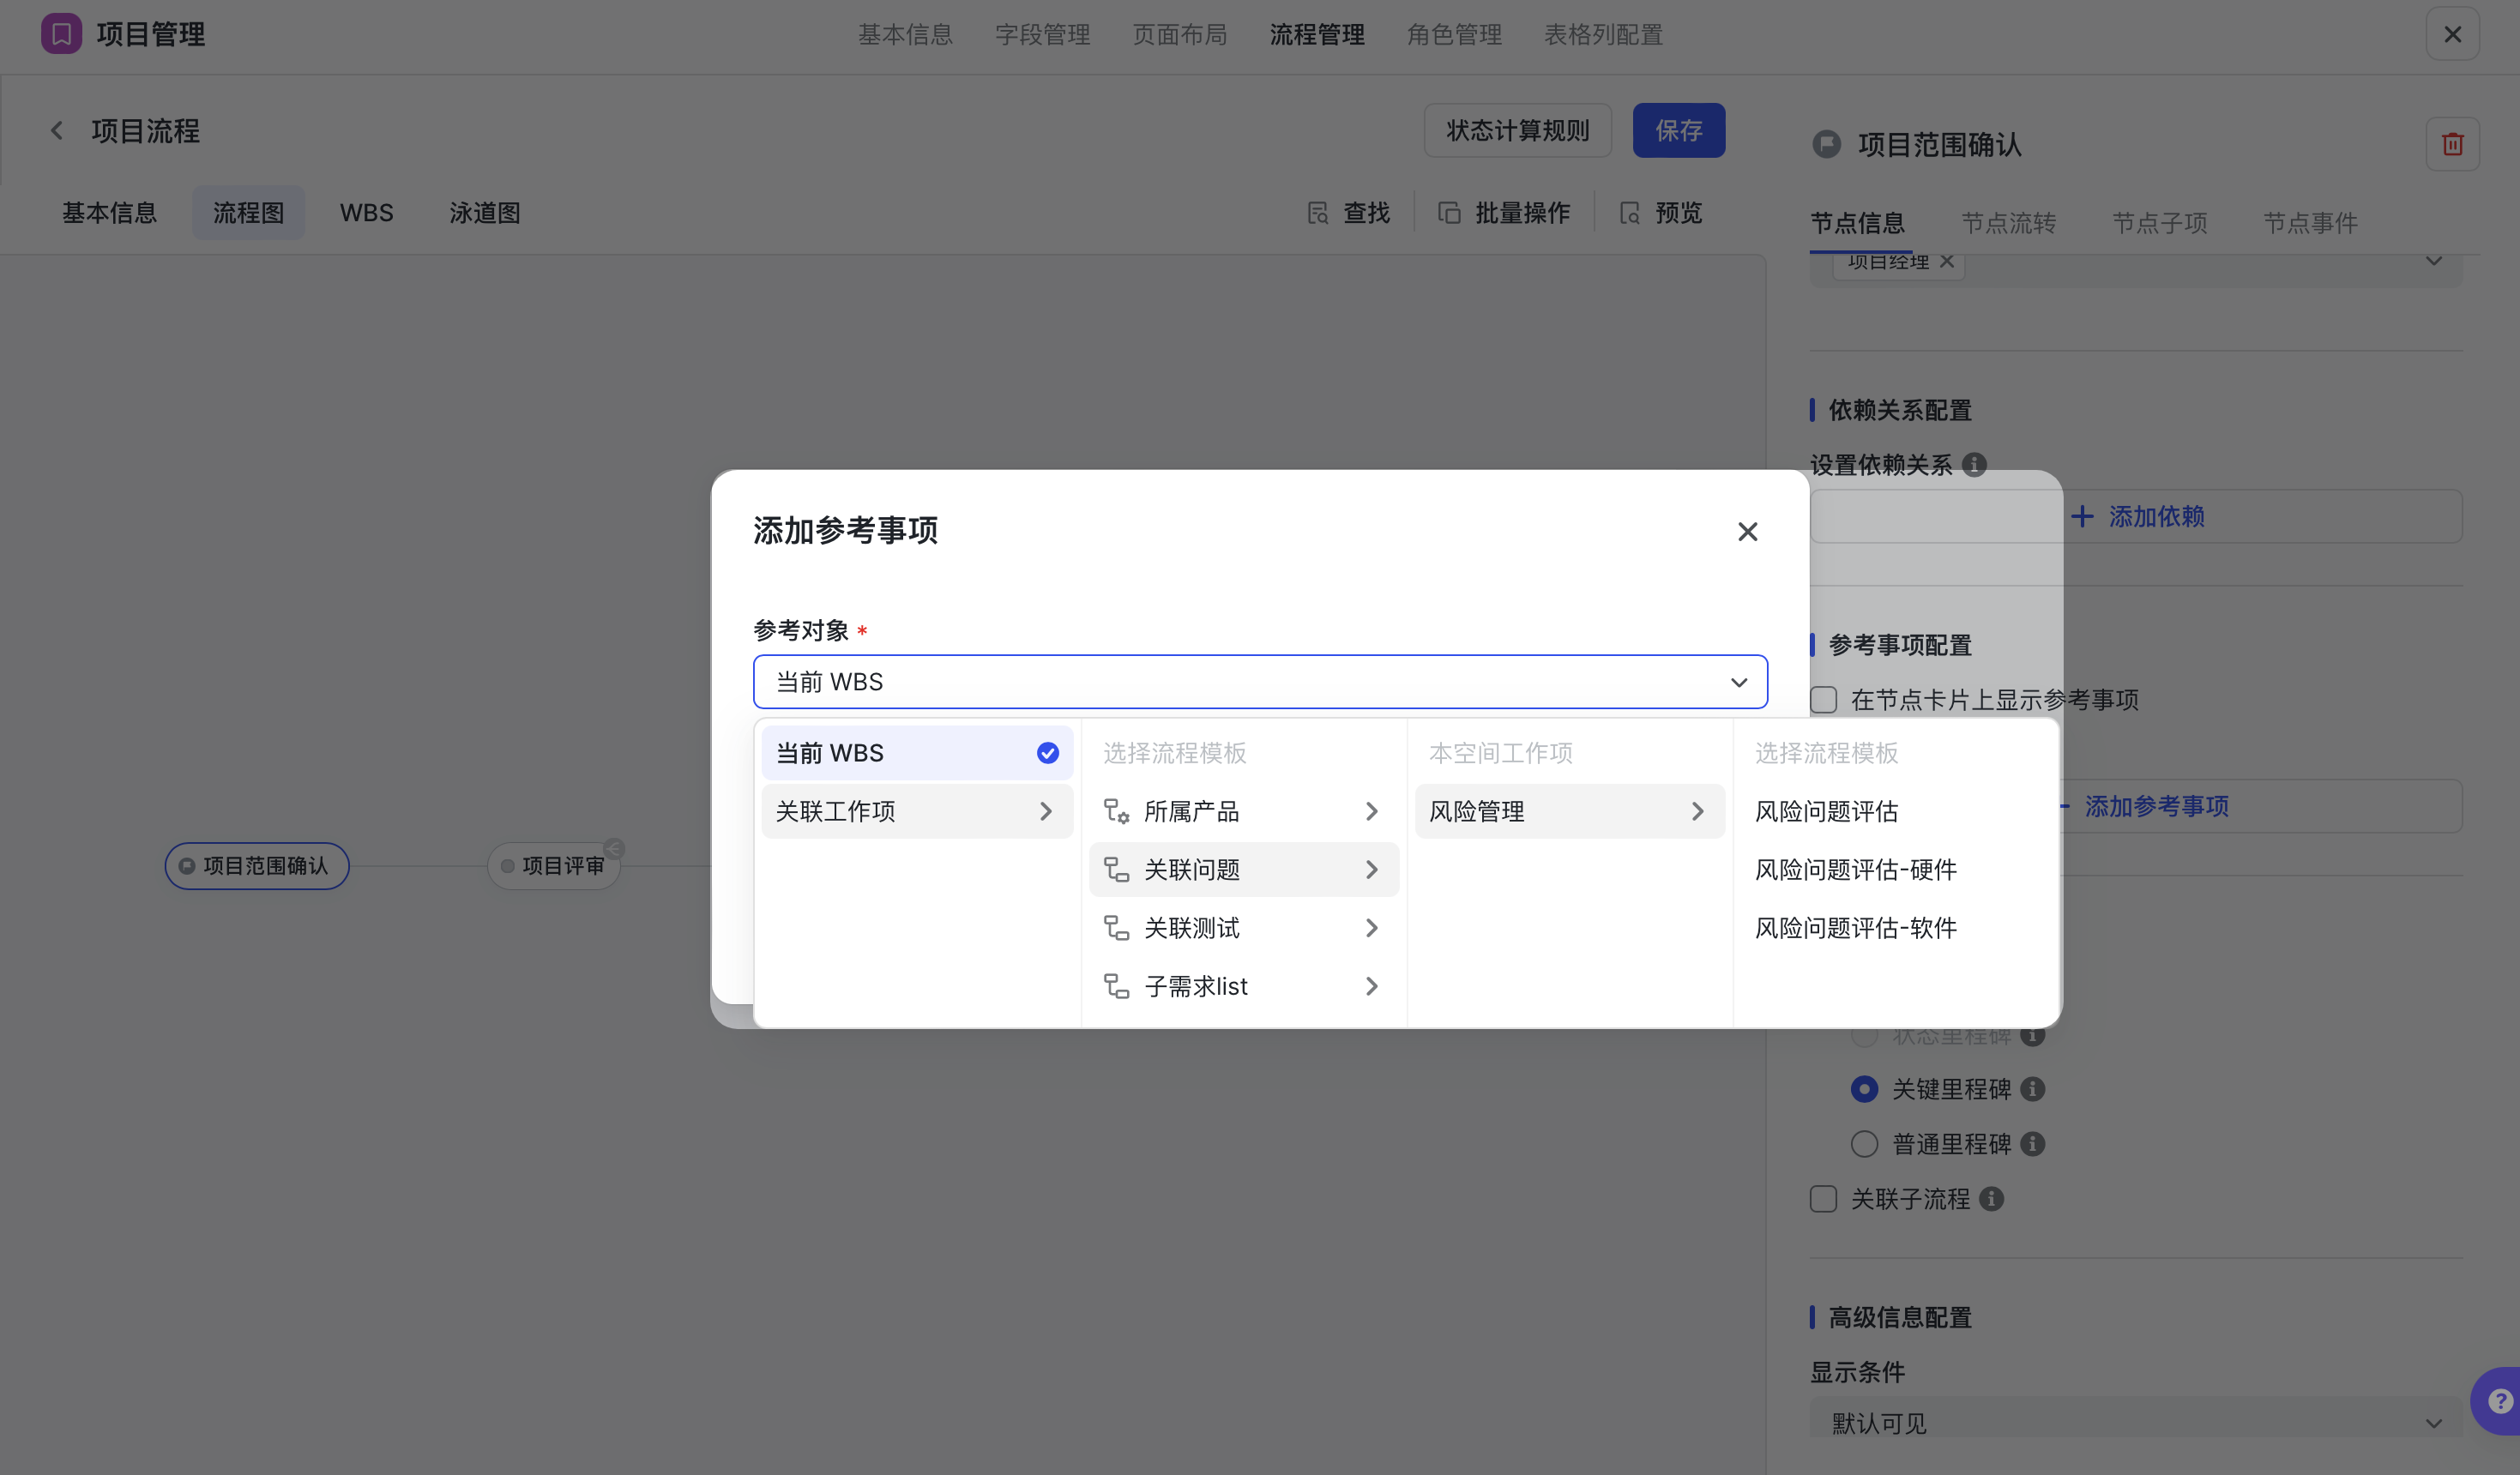Image resolution: width=2520 pixels, height=1475 pixels.
Task: Click the 关联问题 relation icon
Action: 1116,870
